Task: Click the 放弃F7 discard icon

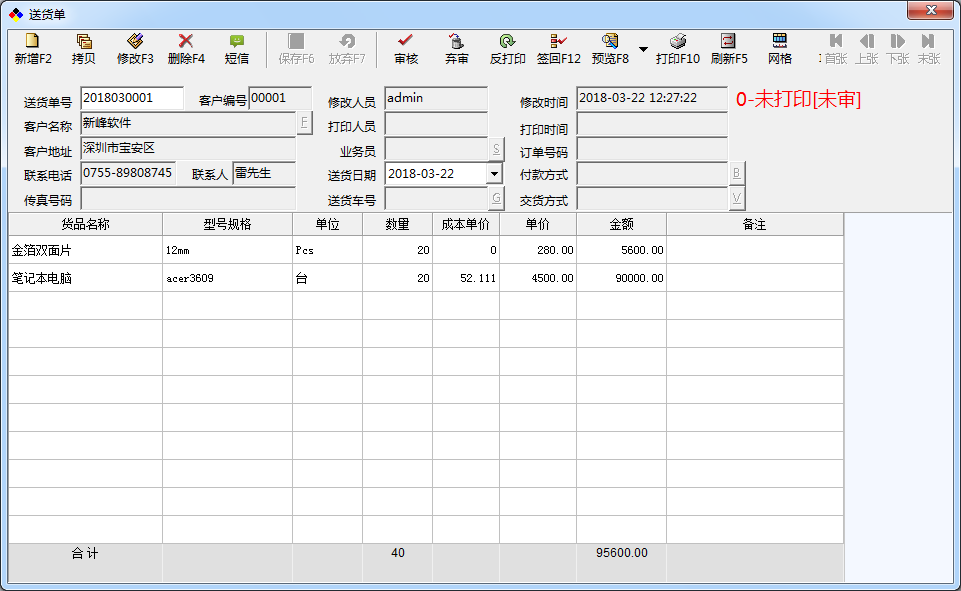Action: coord(347,41)
